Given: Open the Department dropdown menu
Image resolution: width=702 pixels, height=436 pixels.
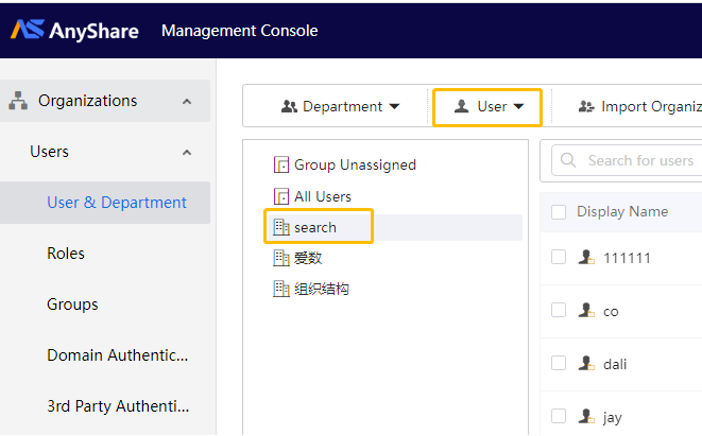Looking at the screenshot, I should point(340,107).
